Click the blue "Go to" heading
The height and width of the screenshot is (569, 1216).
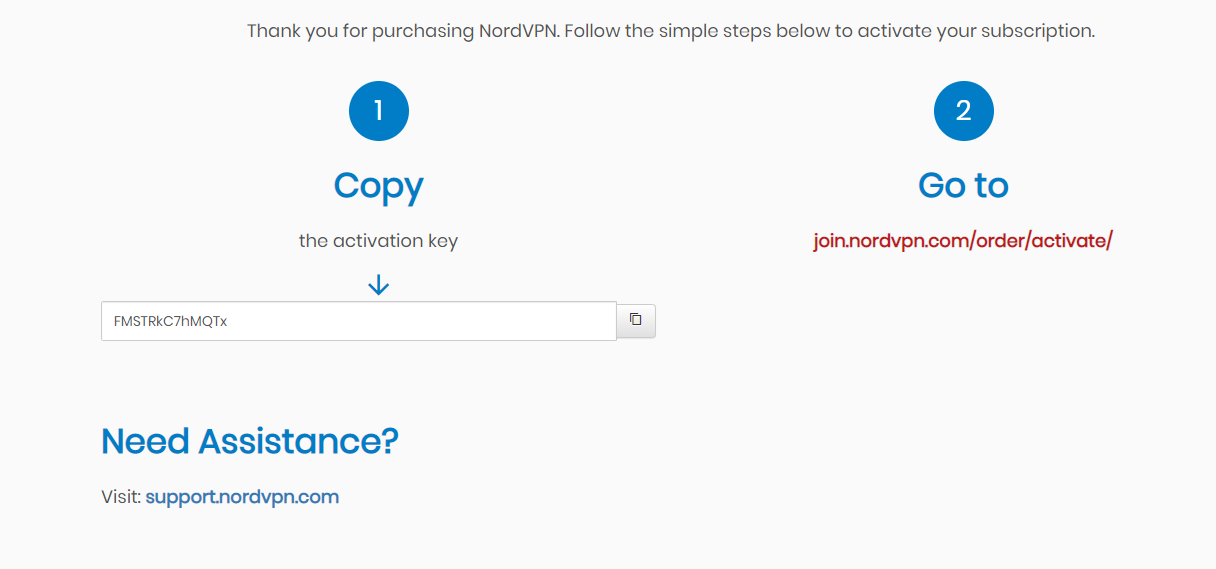coord(963,186)
